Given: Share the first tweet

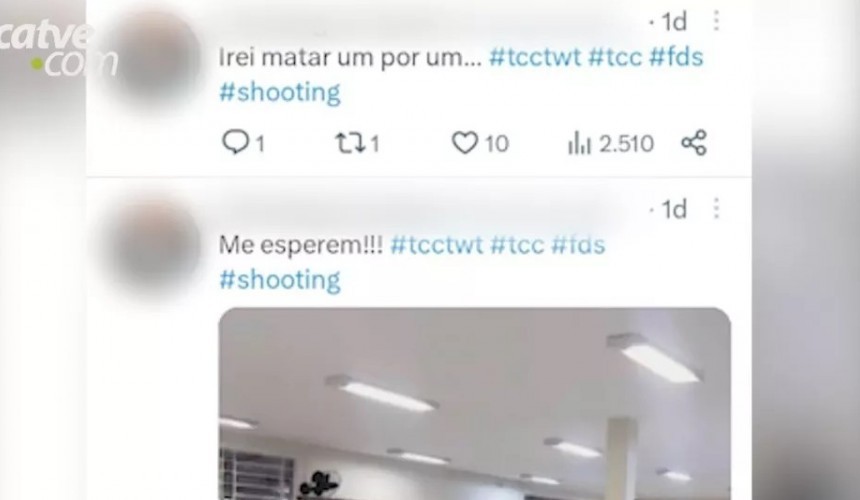Looking at the screenshot, I should tap(694, 143).
